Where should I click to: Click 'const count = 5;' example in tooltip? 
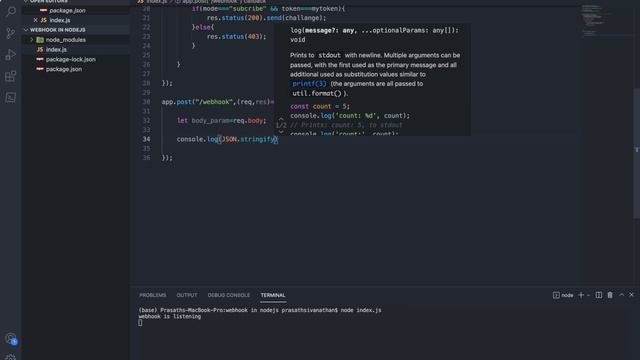click(x=320, y=107)
